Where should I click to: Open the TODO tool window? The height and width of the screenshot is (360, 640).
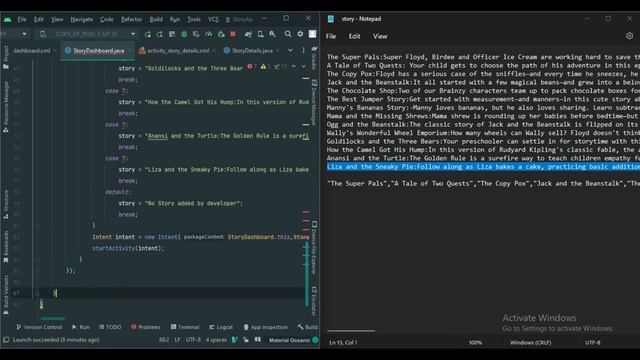tap(110, 327)
